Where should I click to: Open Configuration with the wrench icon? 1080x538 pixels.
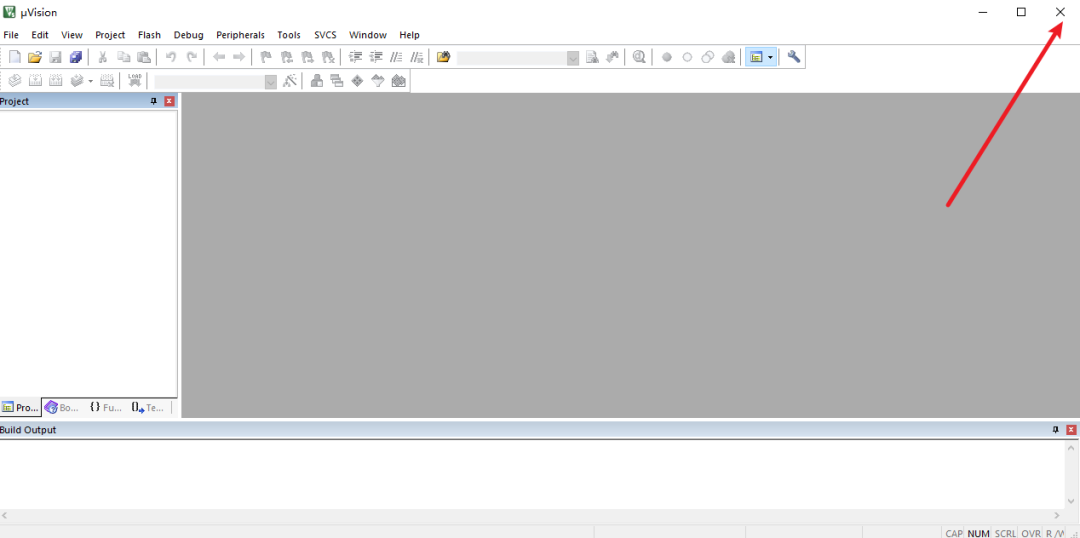(x=794, y=57)
